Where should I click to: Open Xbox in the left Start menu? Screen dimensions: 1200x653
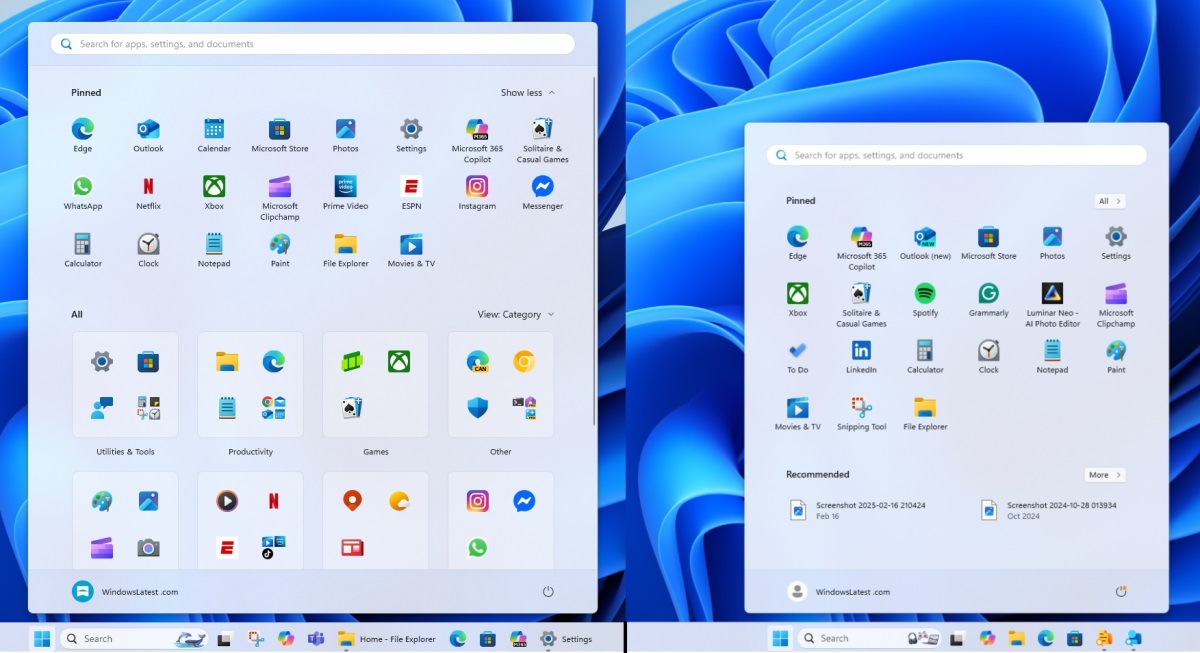click(x=214, y=193)
